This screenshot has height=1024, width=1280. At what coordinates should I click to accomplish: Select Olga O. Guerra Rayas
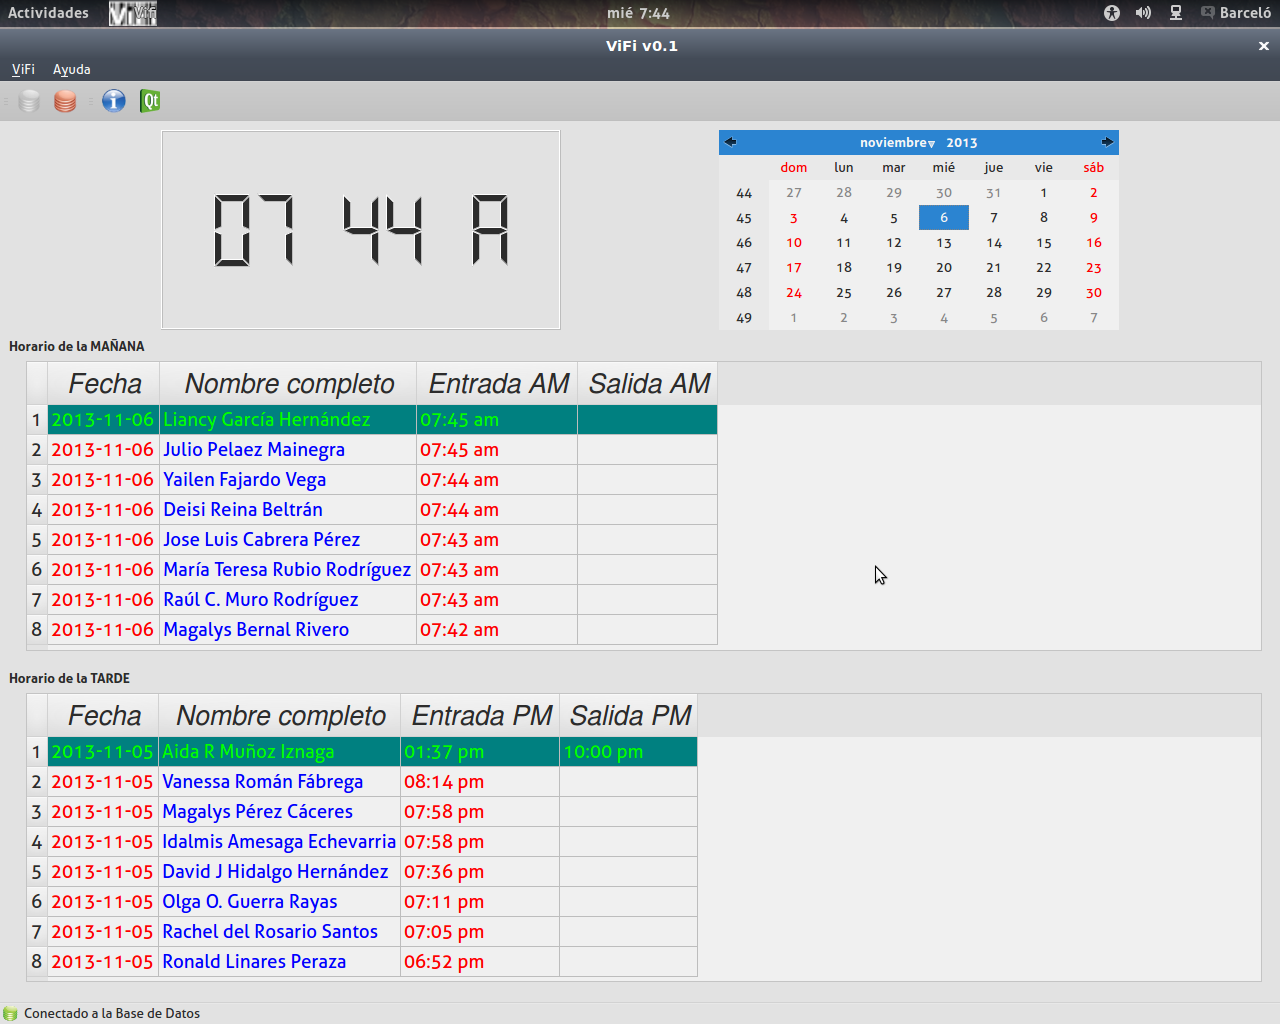pos(280,902)
